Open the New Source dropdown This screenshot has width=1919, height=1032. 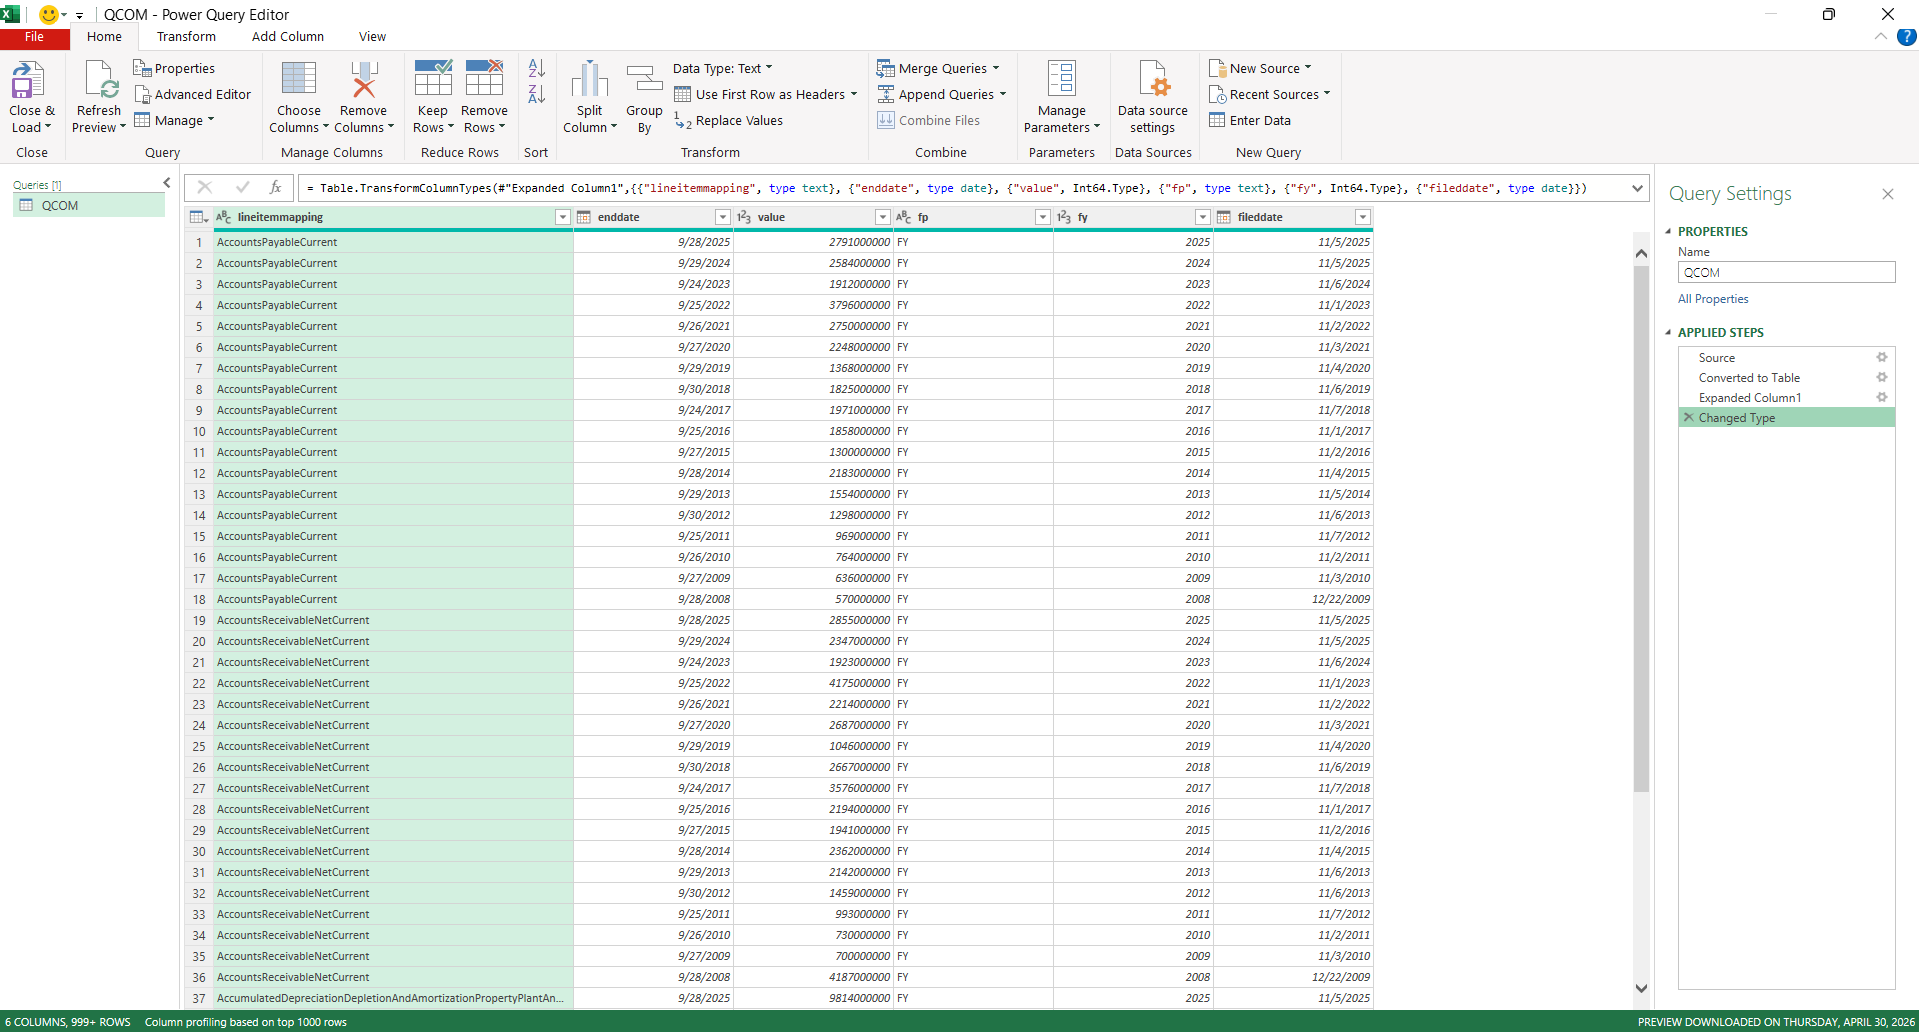(1260, 68)
